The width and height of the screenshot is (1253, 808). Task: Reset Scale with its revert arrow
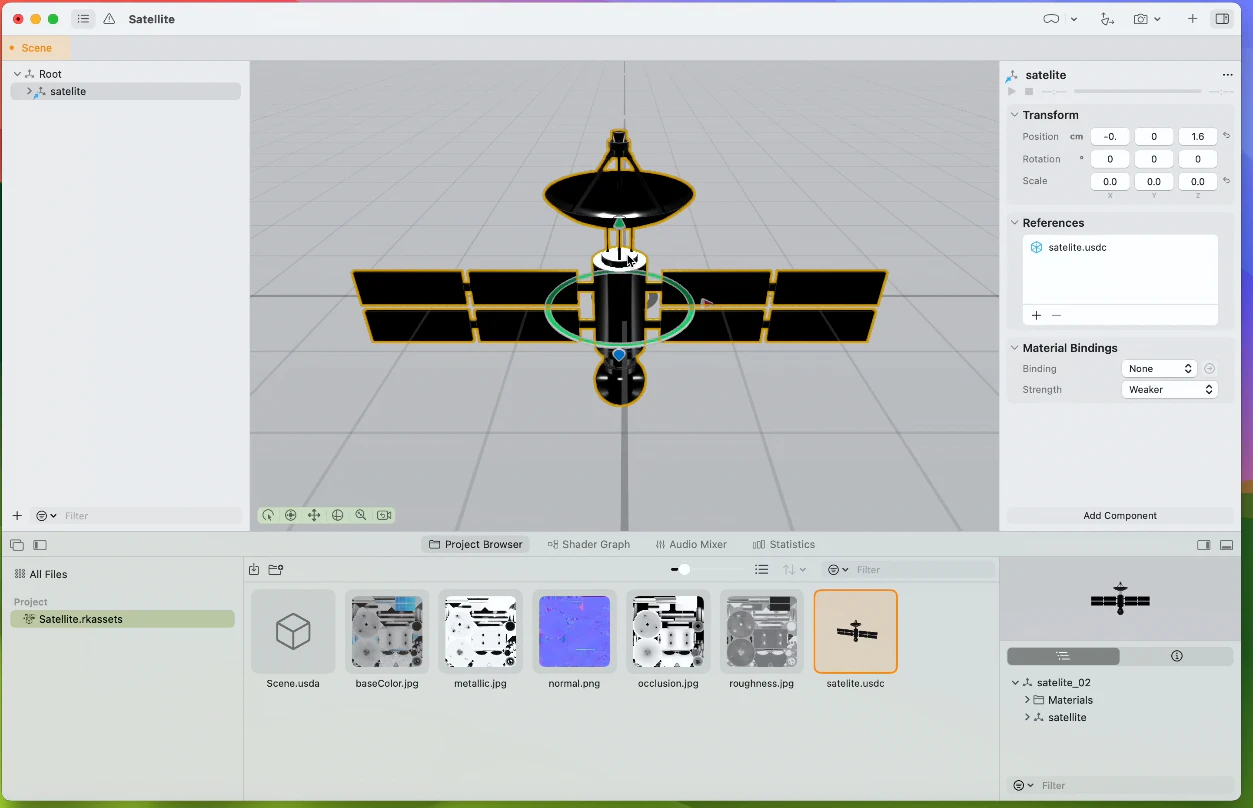tap(1227, 180)
